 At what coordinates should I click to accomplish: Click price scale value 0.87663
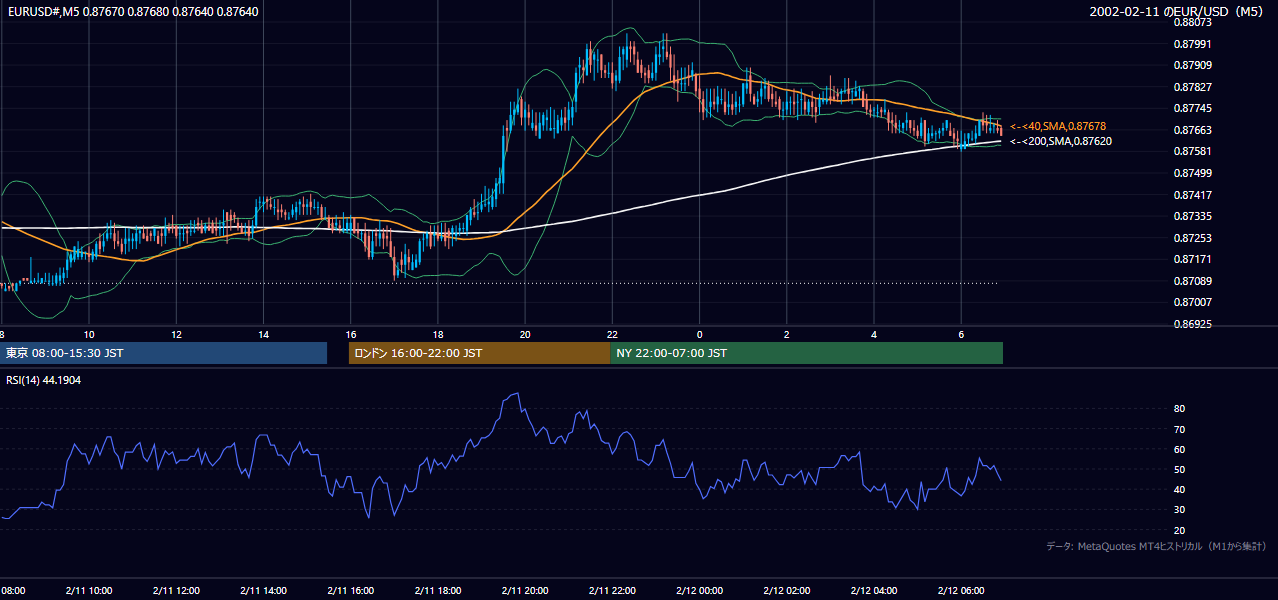[1192, 130]
